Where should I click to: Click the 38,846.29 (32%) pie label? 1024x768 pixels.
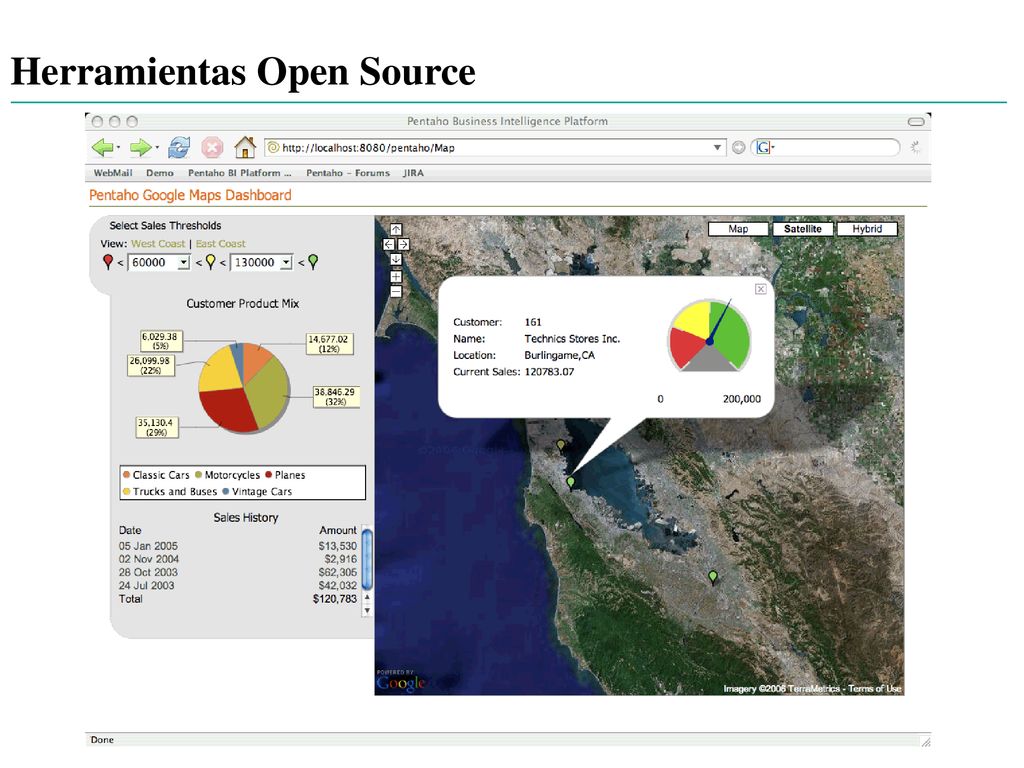(x=335, y=396)
